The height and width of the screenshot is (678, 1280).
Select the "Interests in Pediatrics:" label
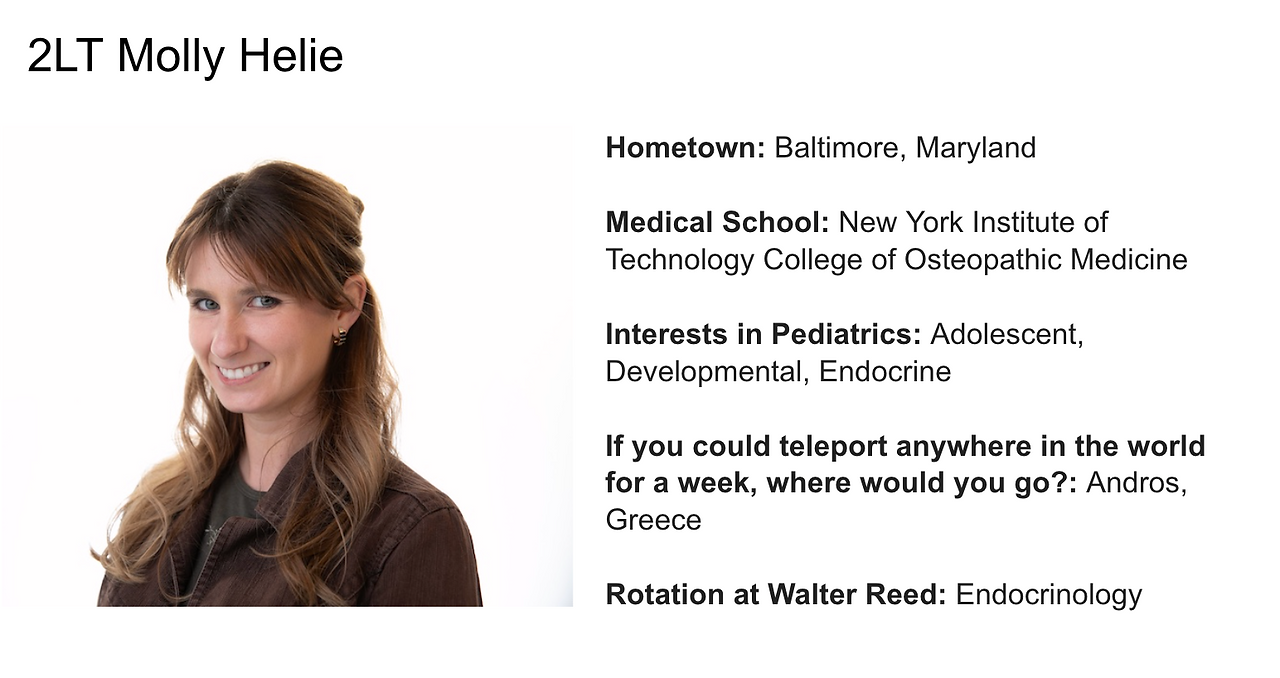pos(763,334)
